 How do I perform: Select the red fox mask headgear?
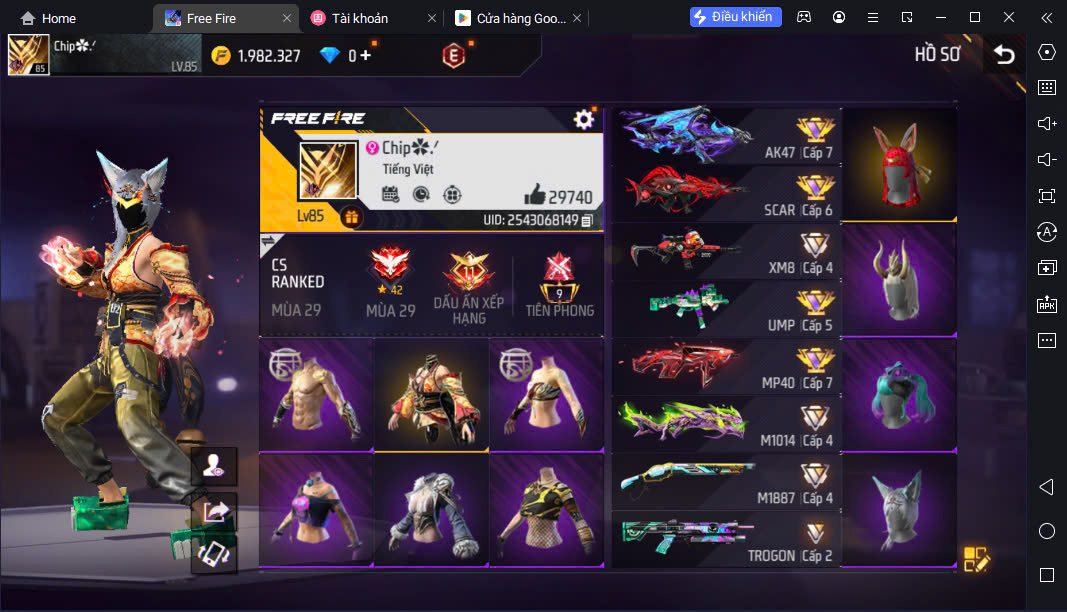point(899,164)
